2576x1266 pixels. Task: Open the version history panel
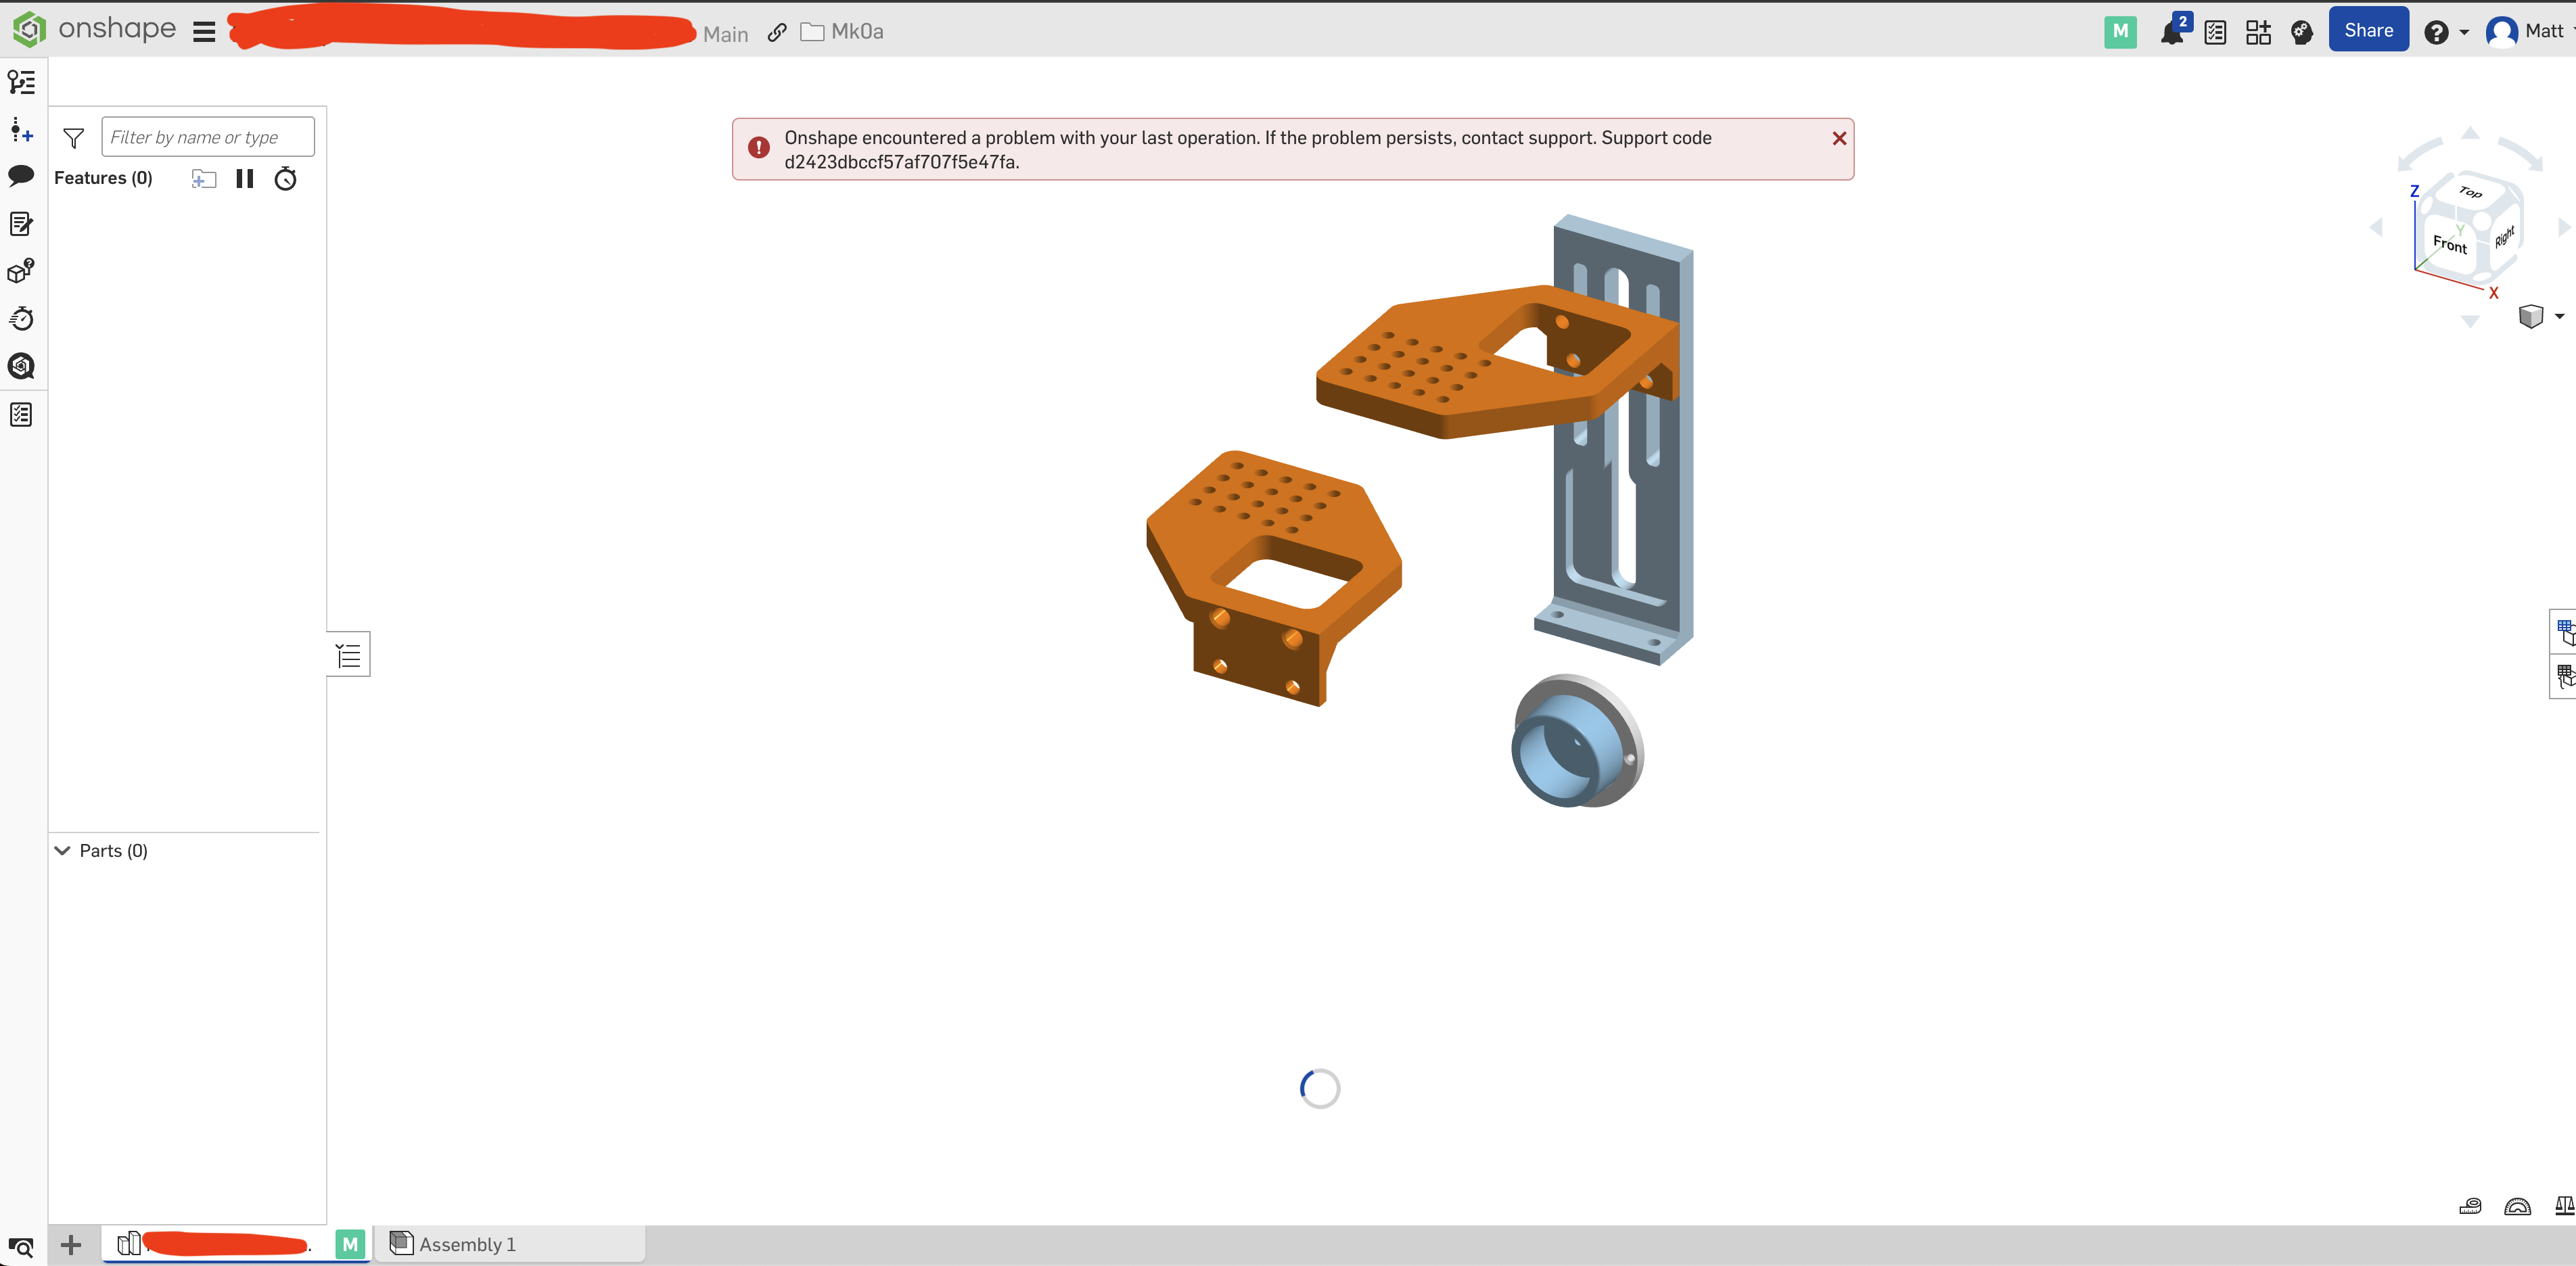21,318
